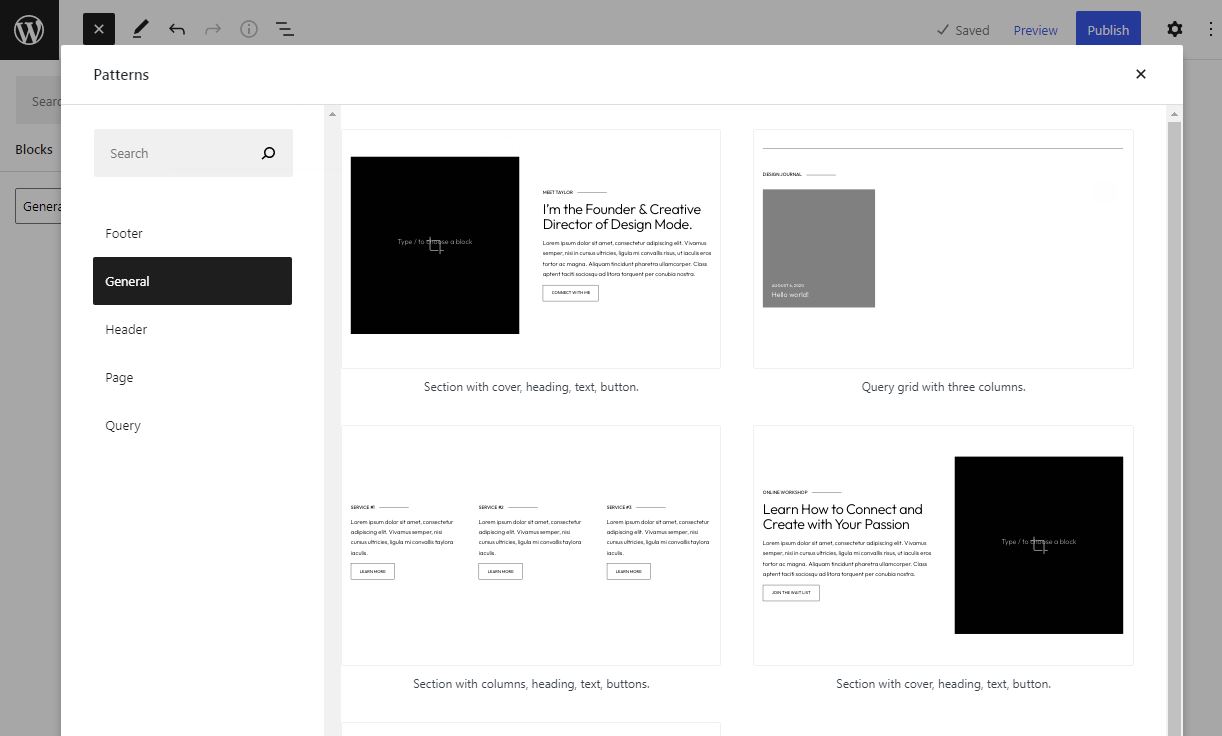Click the WordPress logo icon

tap(29, 30)
